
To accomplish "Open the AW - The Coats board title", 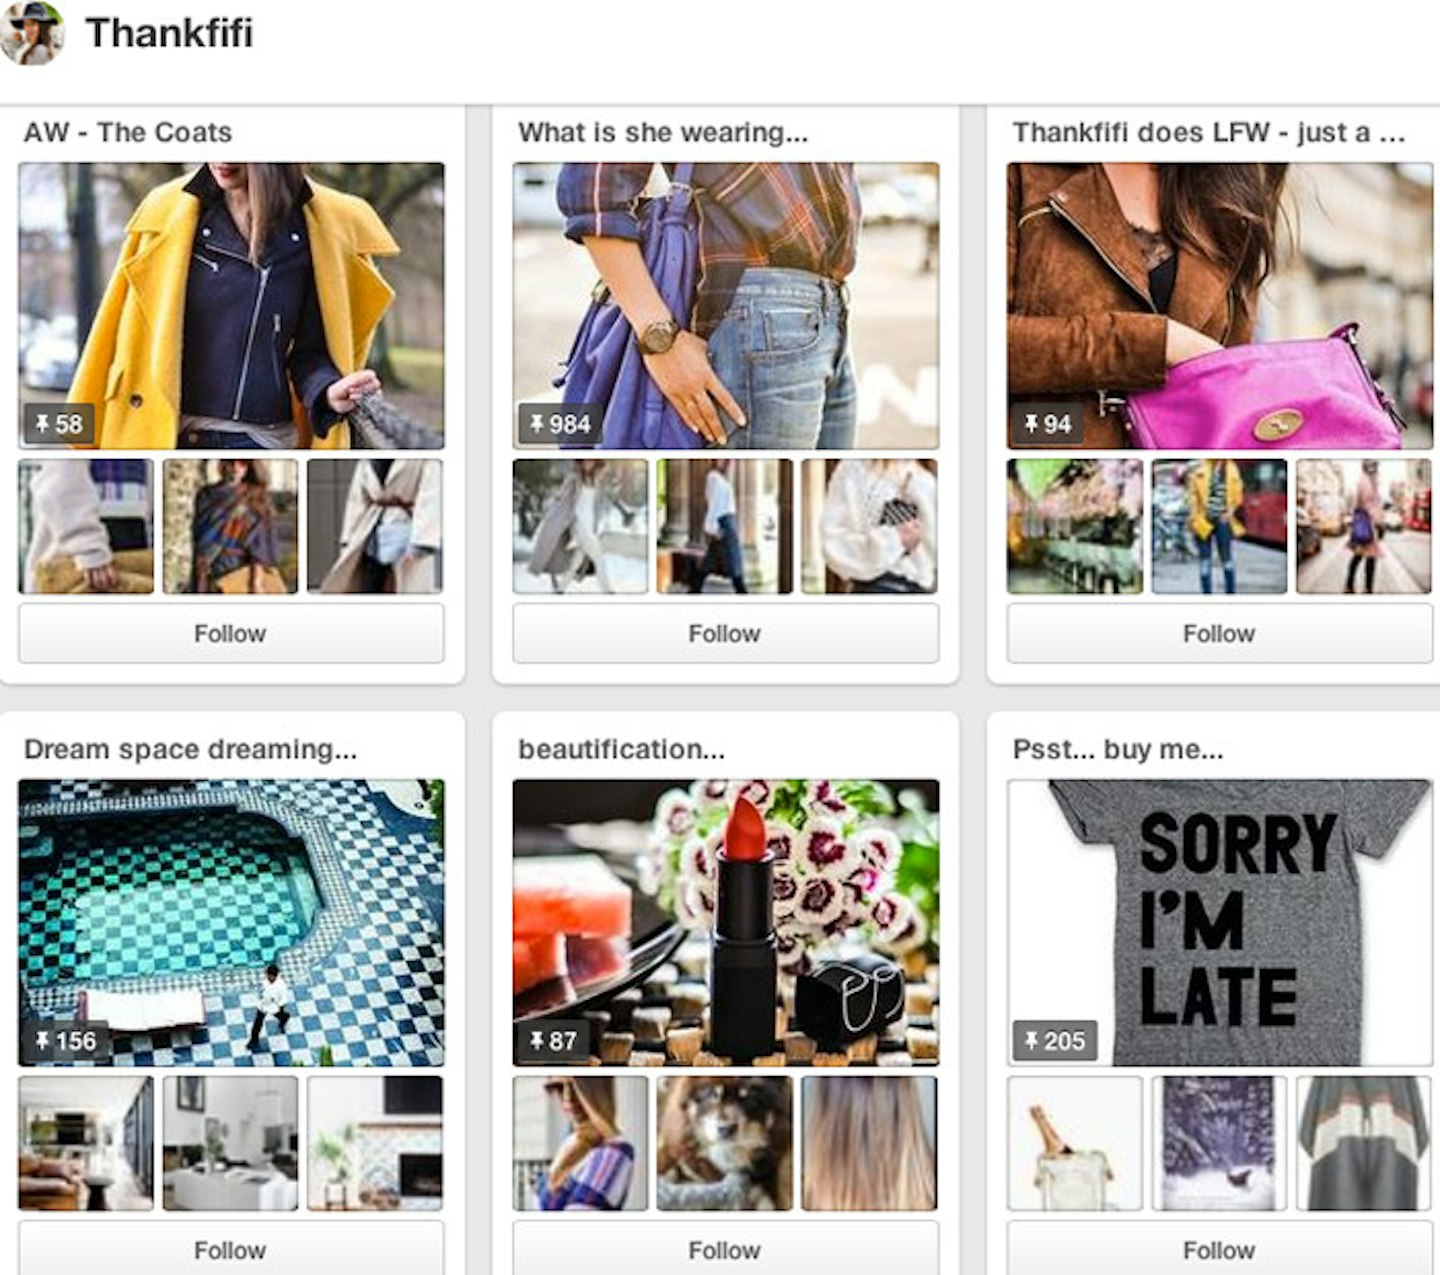I will pyautogui.click(x=128, y=132).
